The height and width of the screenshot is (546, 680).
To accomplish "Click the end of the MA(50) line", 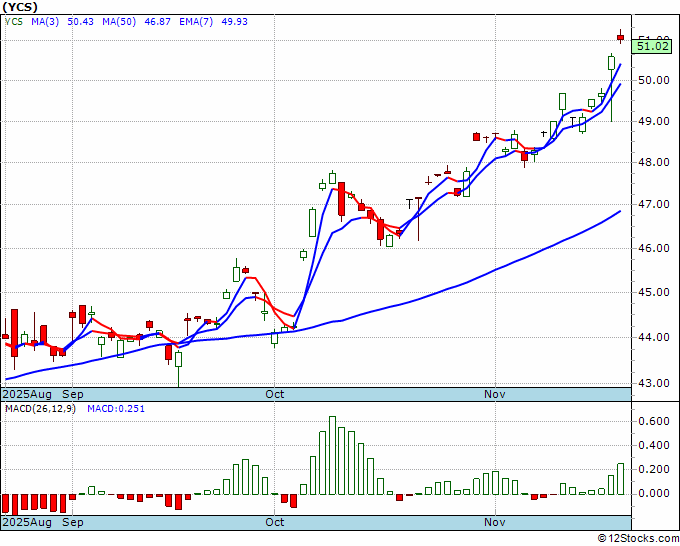I will tap(620, 211).
